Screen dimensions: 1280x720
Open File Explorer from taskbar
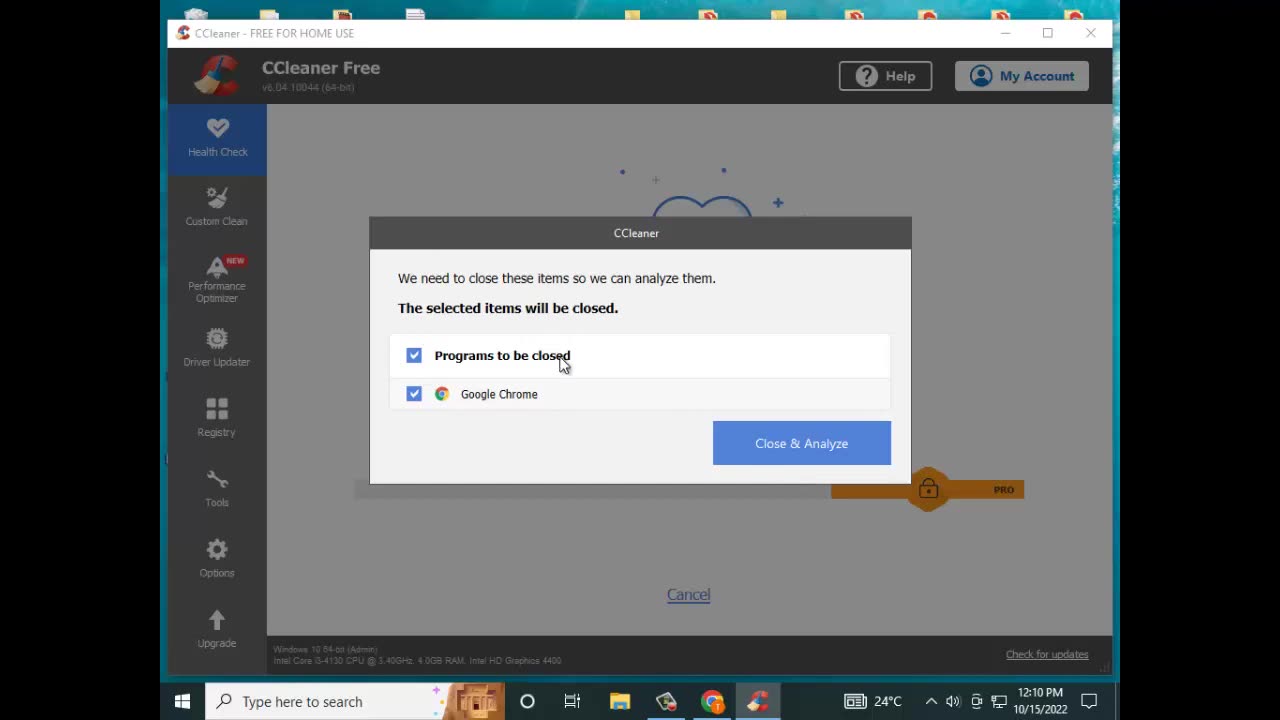[x=620, y=701]
